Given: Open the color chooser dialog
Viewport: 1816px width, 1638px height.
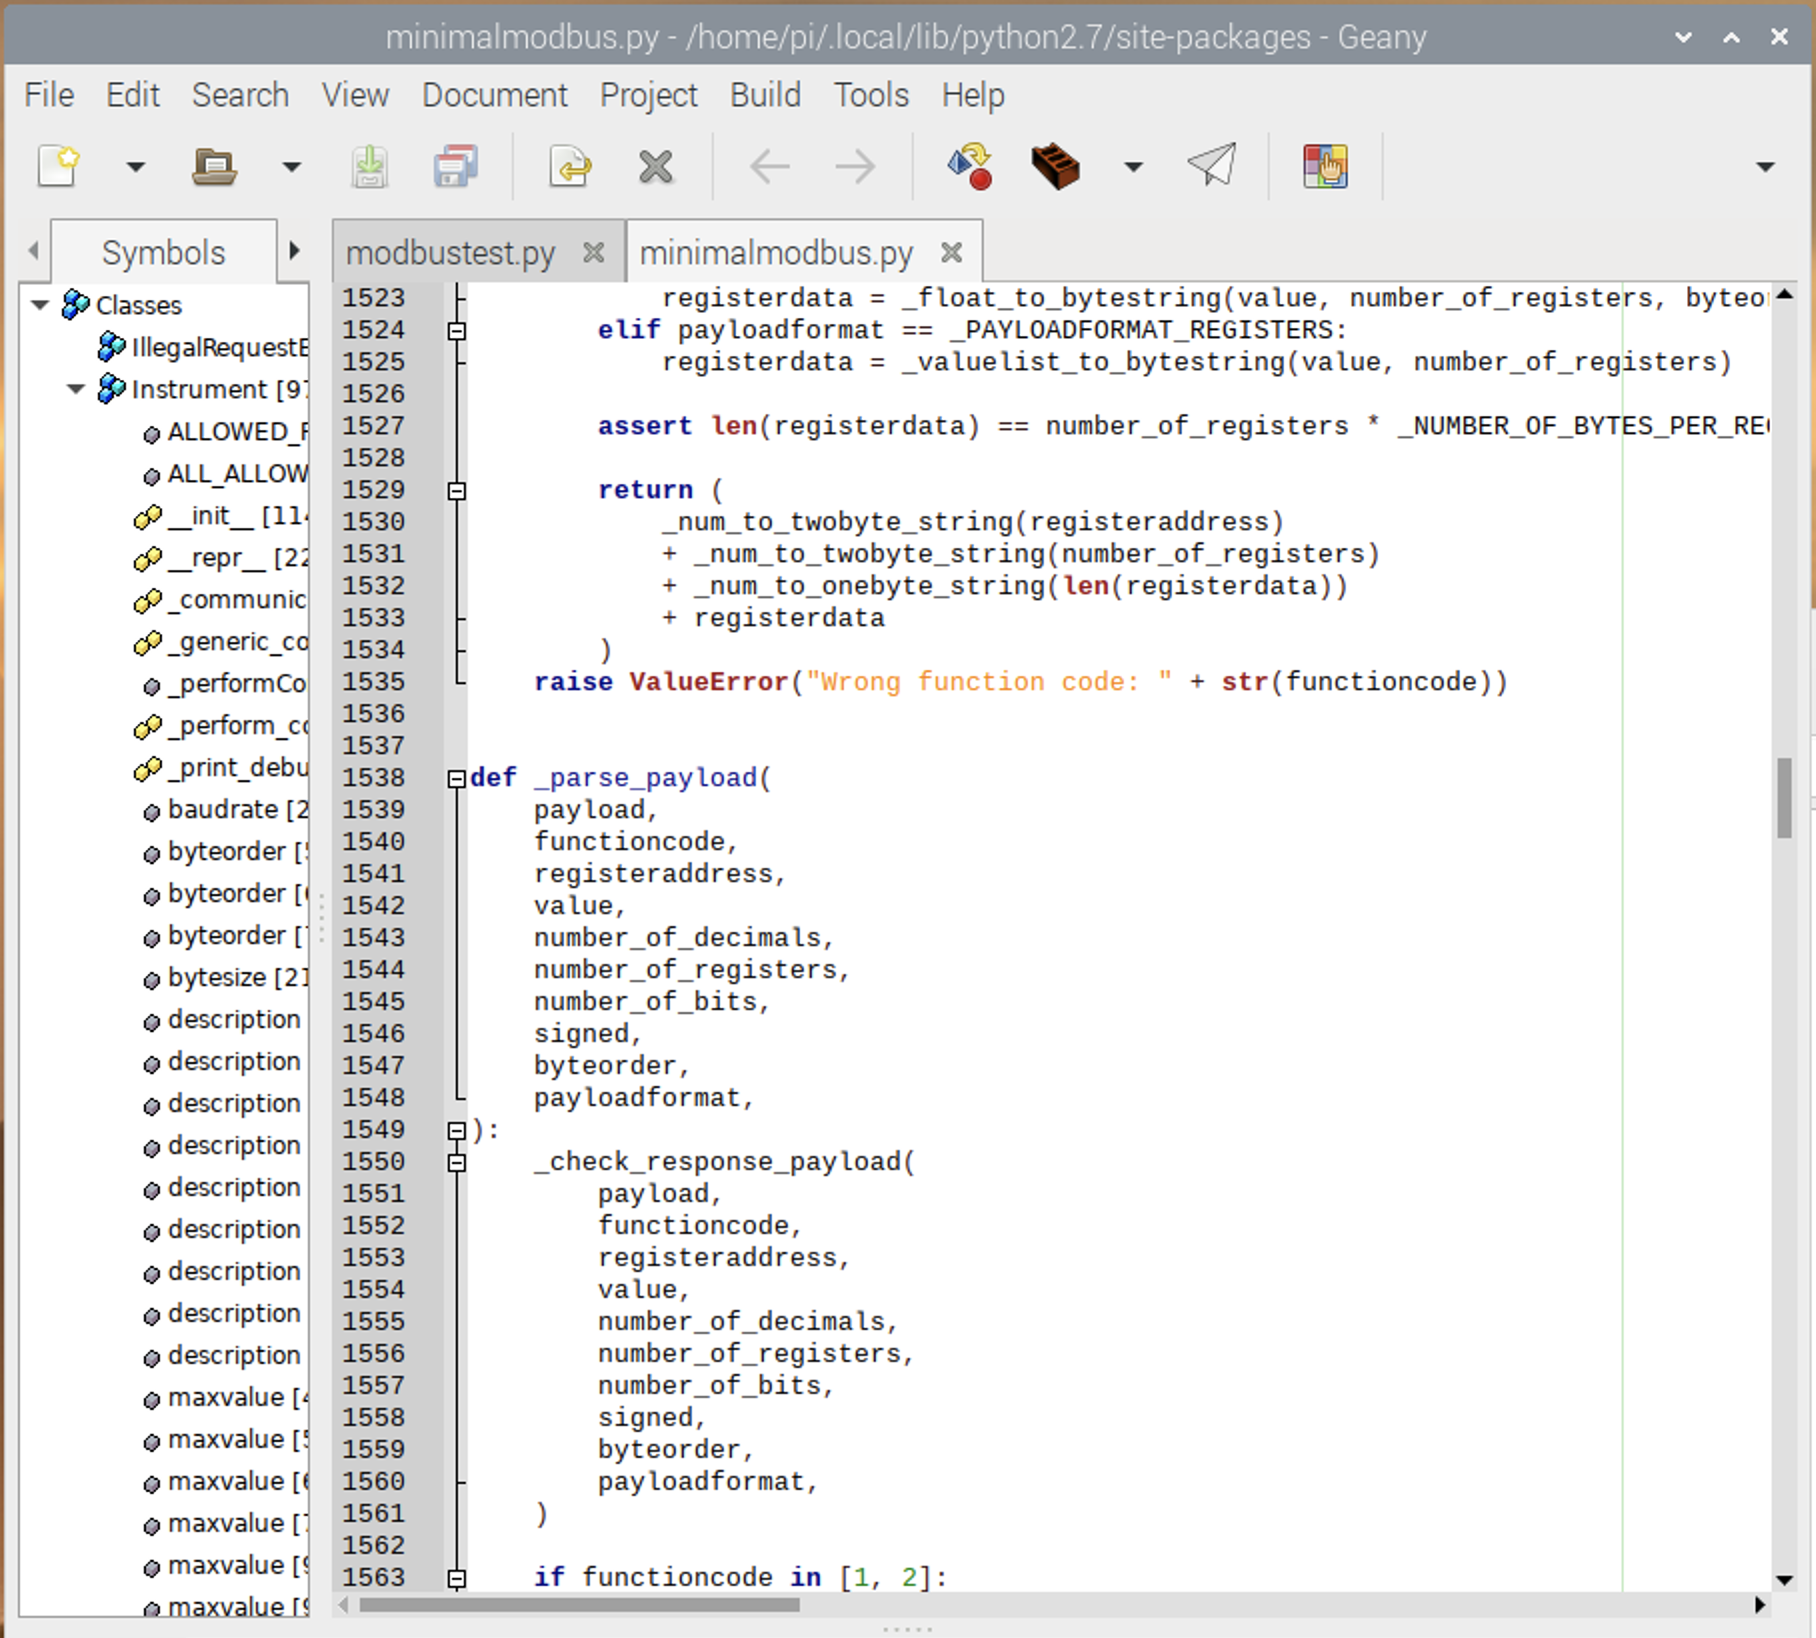Looking at the screenshot, I should point(1325,166).
